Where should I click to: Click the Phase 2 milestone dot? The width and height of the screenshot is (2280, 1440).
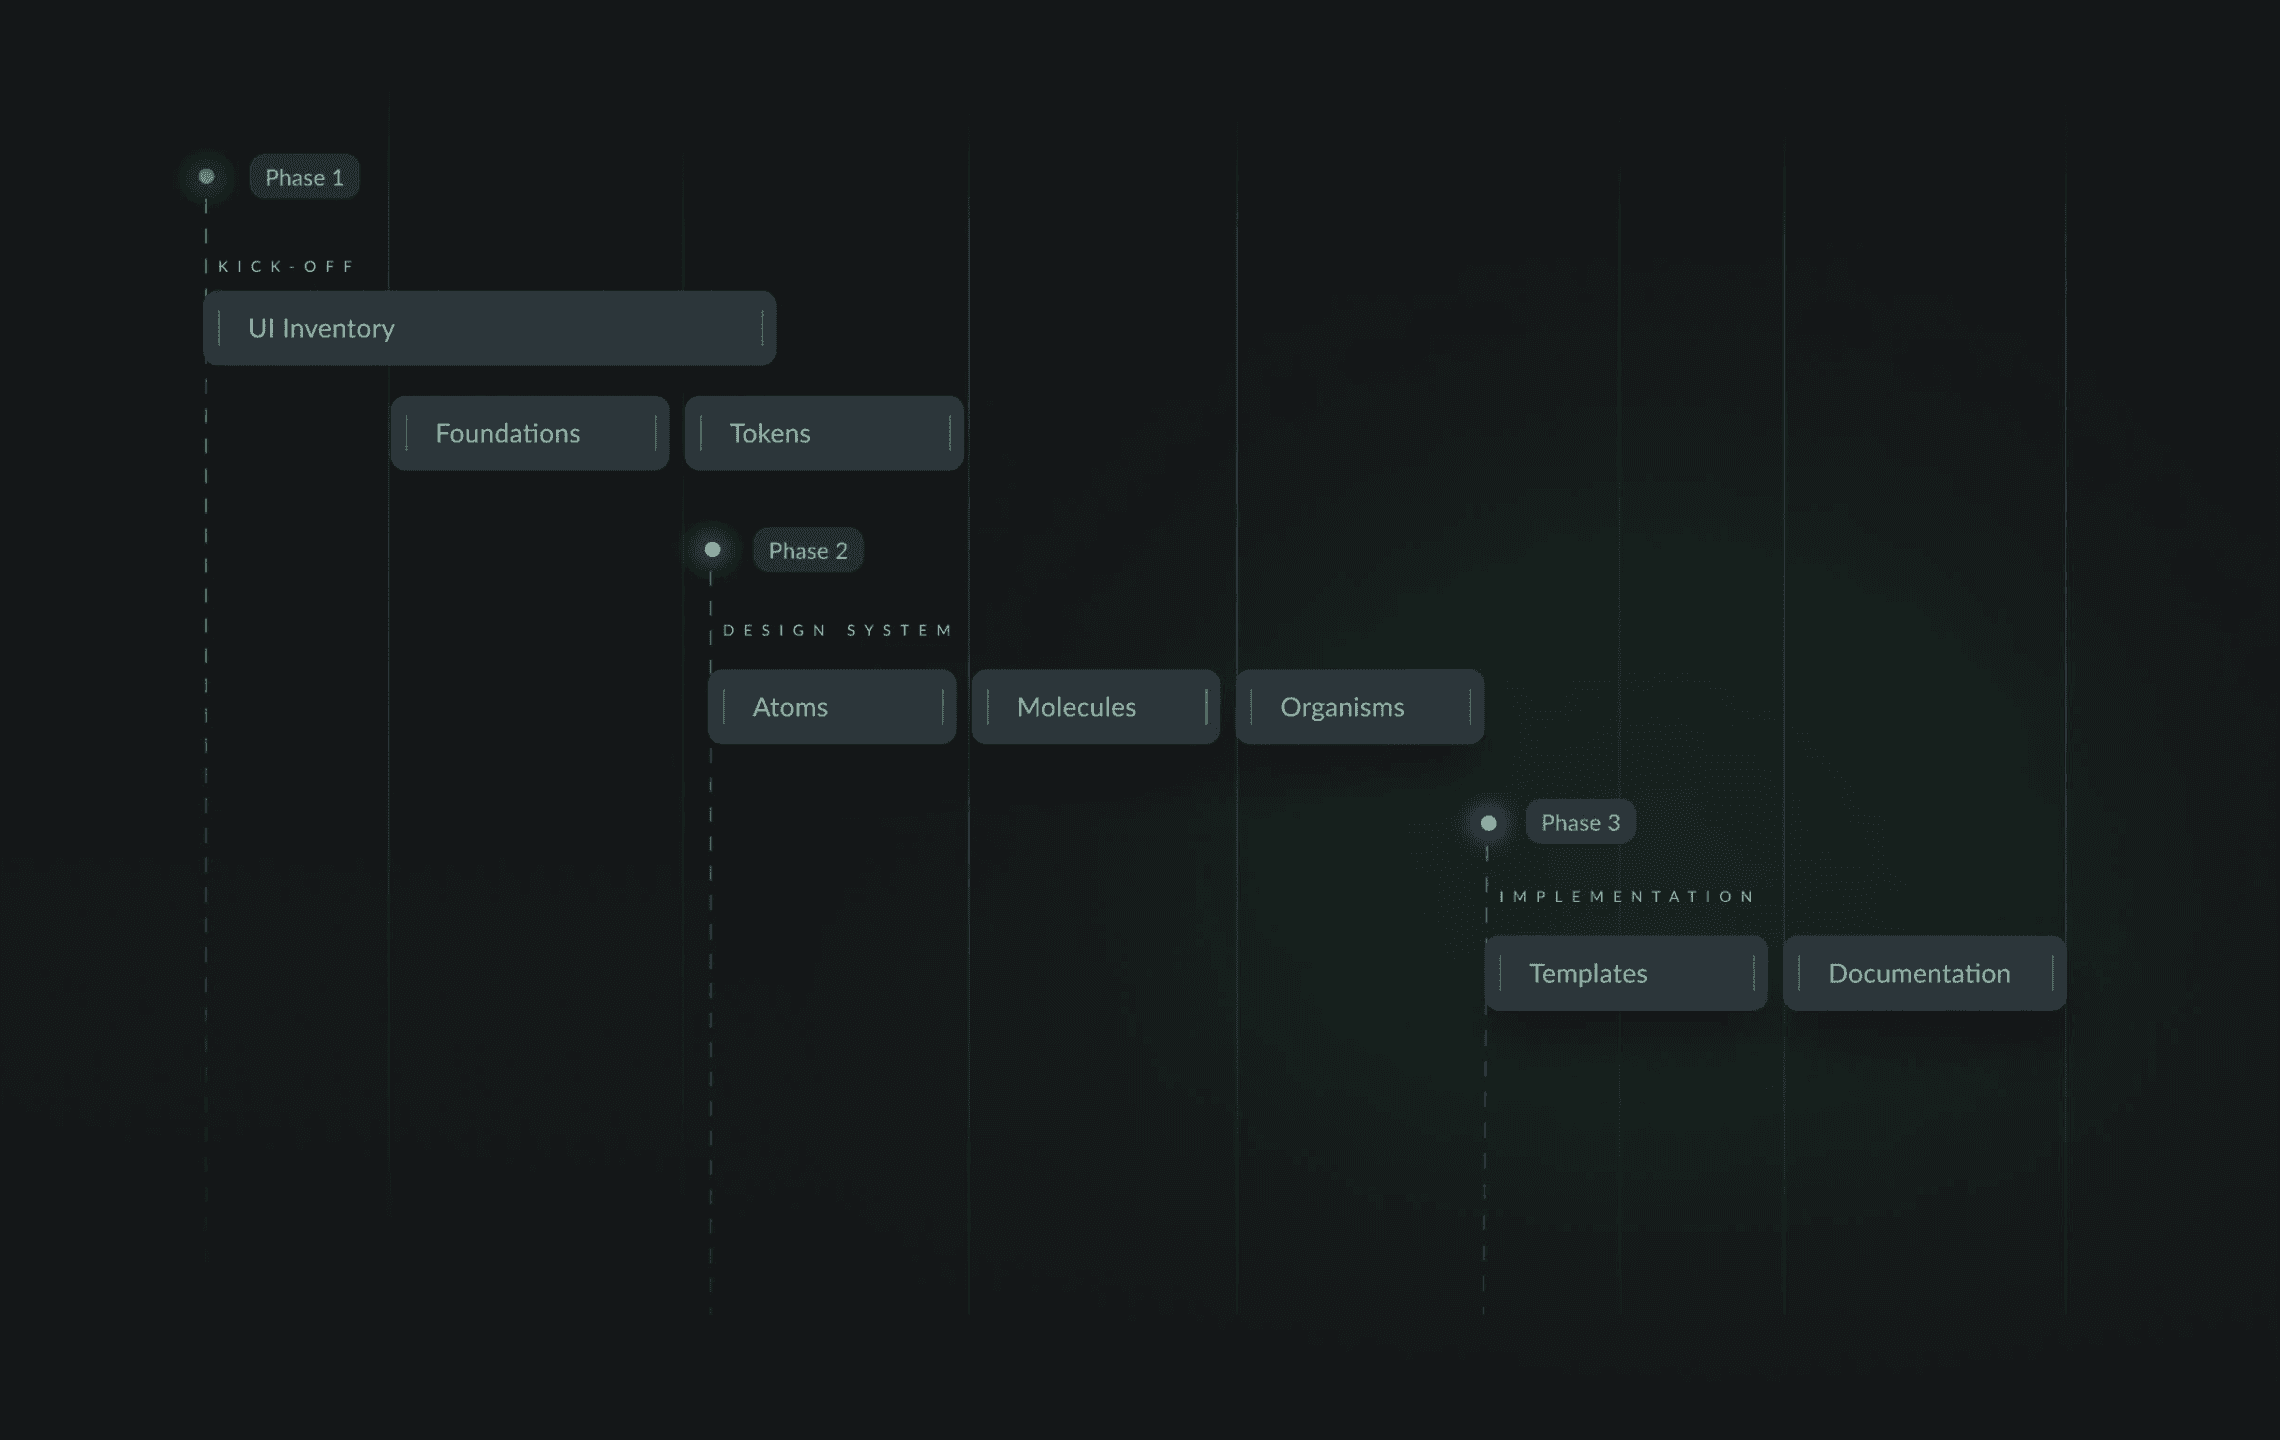[712, 550]
